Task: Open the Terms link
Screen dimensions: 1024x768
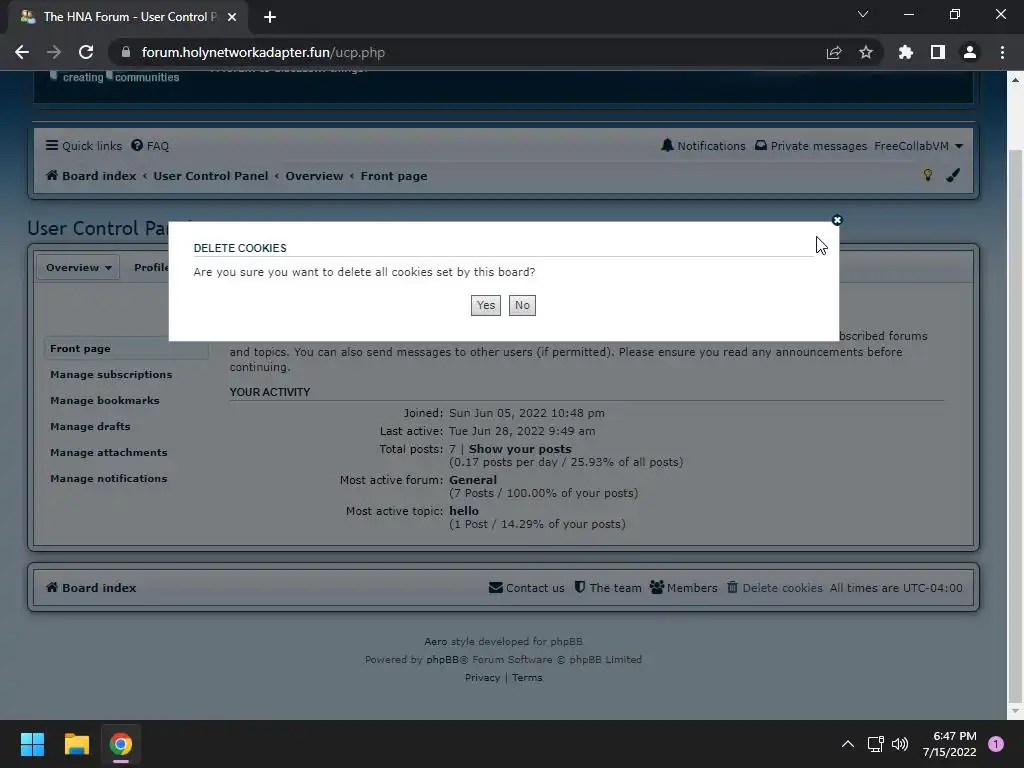Action: coord(527,678)
